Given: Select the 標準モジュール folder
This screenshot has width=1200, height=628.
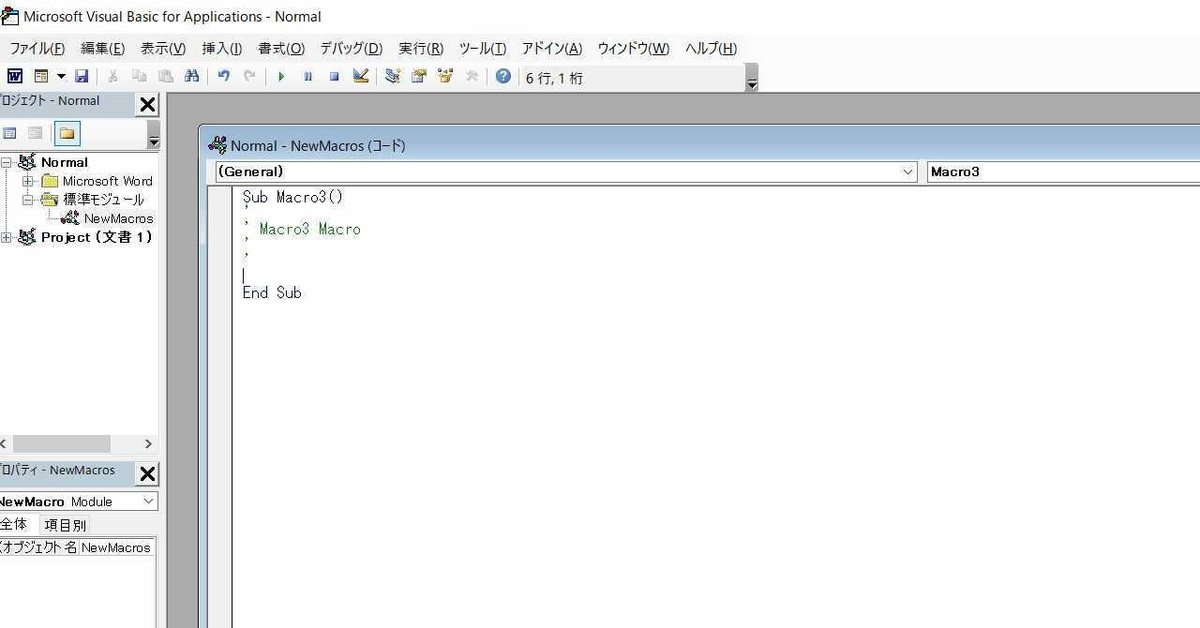Looking at the screenshot, I should (x=103, y=199).
